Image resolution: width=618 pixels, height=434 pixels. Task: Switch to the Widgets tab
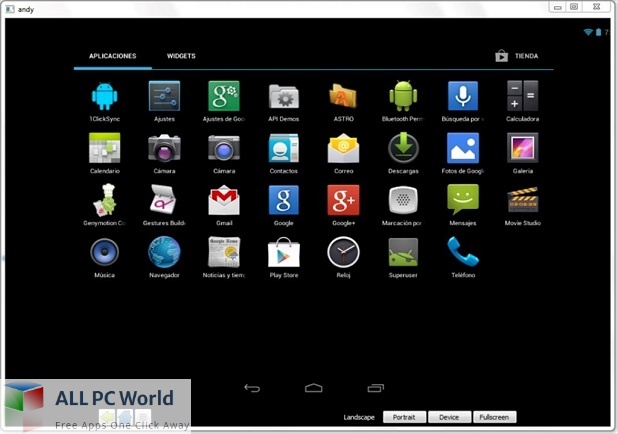[x=181, y=56]
